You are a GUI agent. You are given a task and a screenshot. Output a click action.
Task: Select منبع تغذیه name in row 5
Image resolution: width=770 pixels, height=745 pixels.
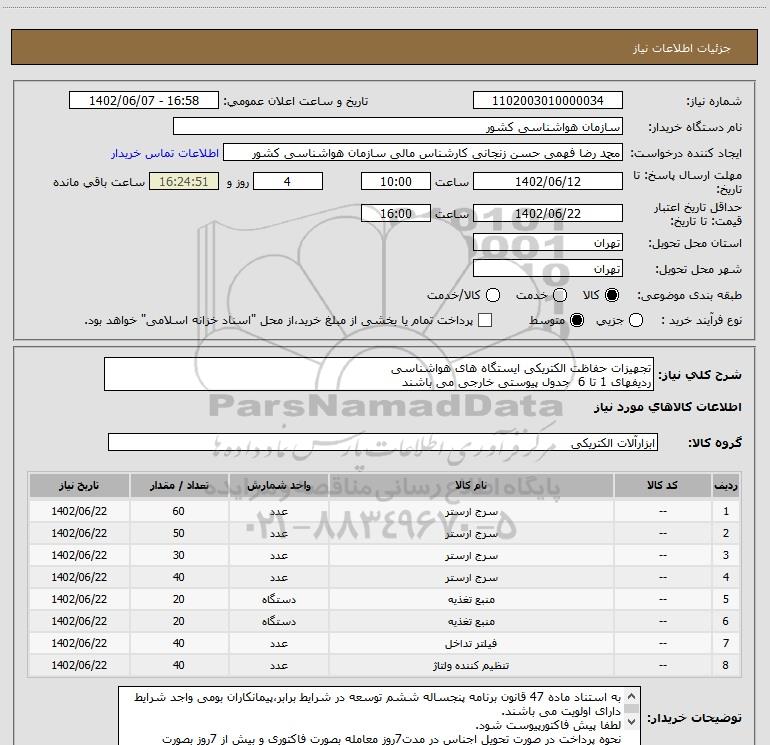point(471,600)
